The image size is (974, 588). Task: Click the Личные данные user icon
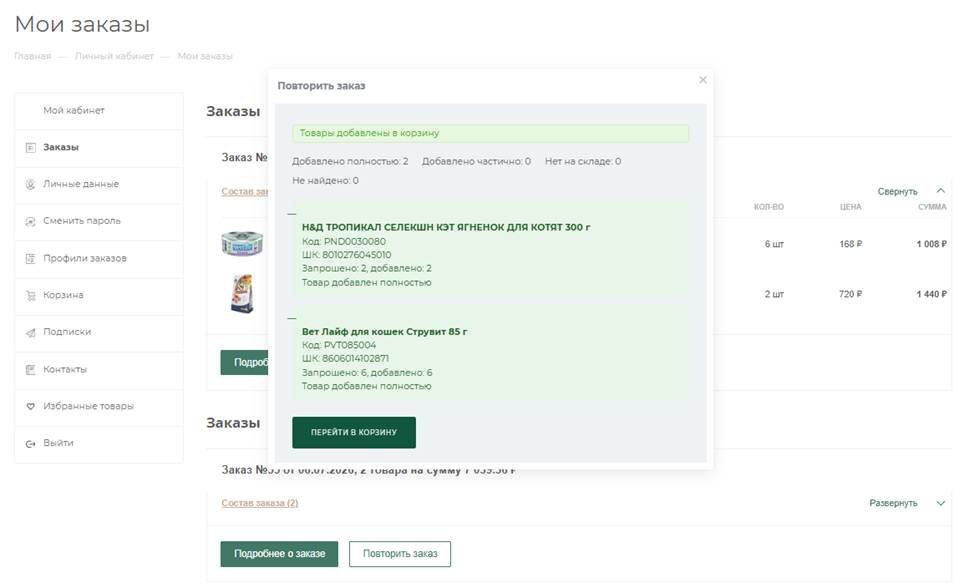(x=30, y=184)
